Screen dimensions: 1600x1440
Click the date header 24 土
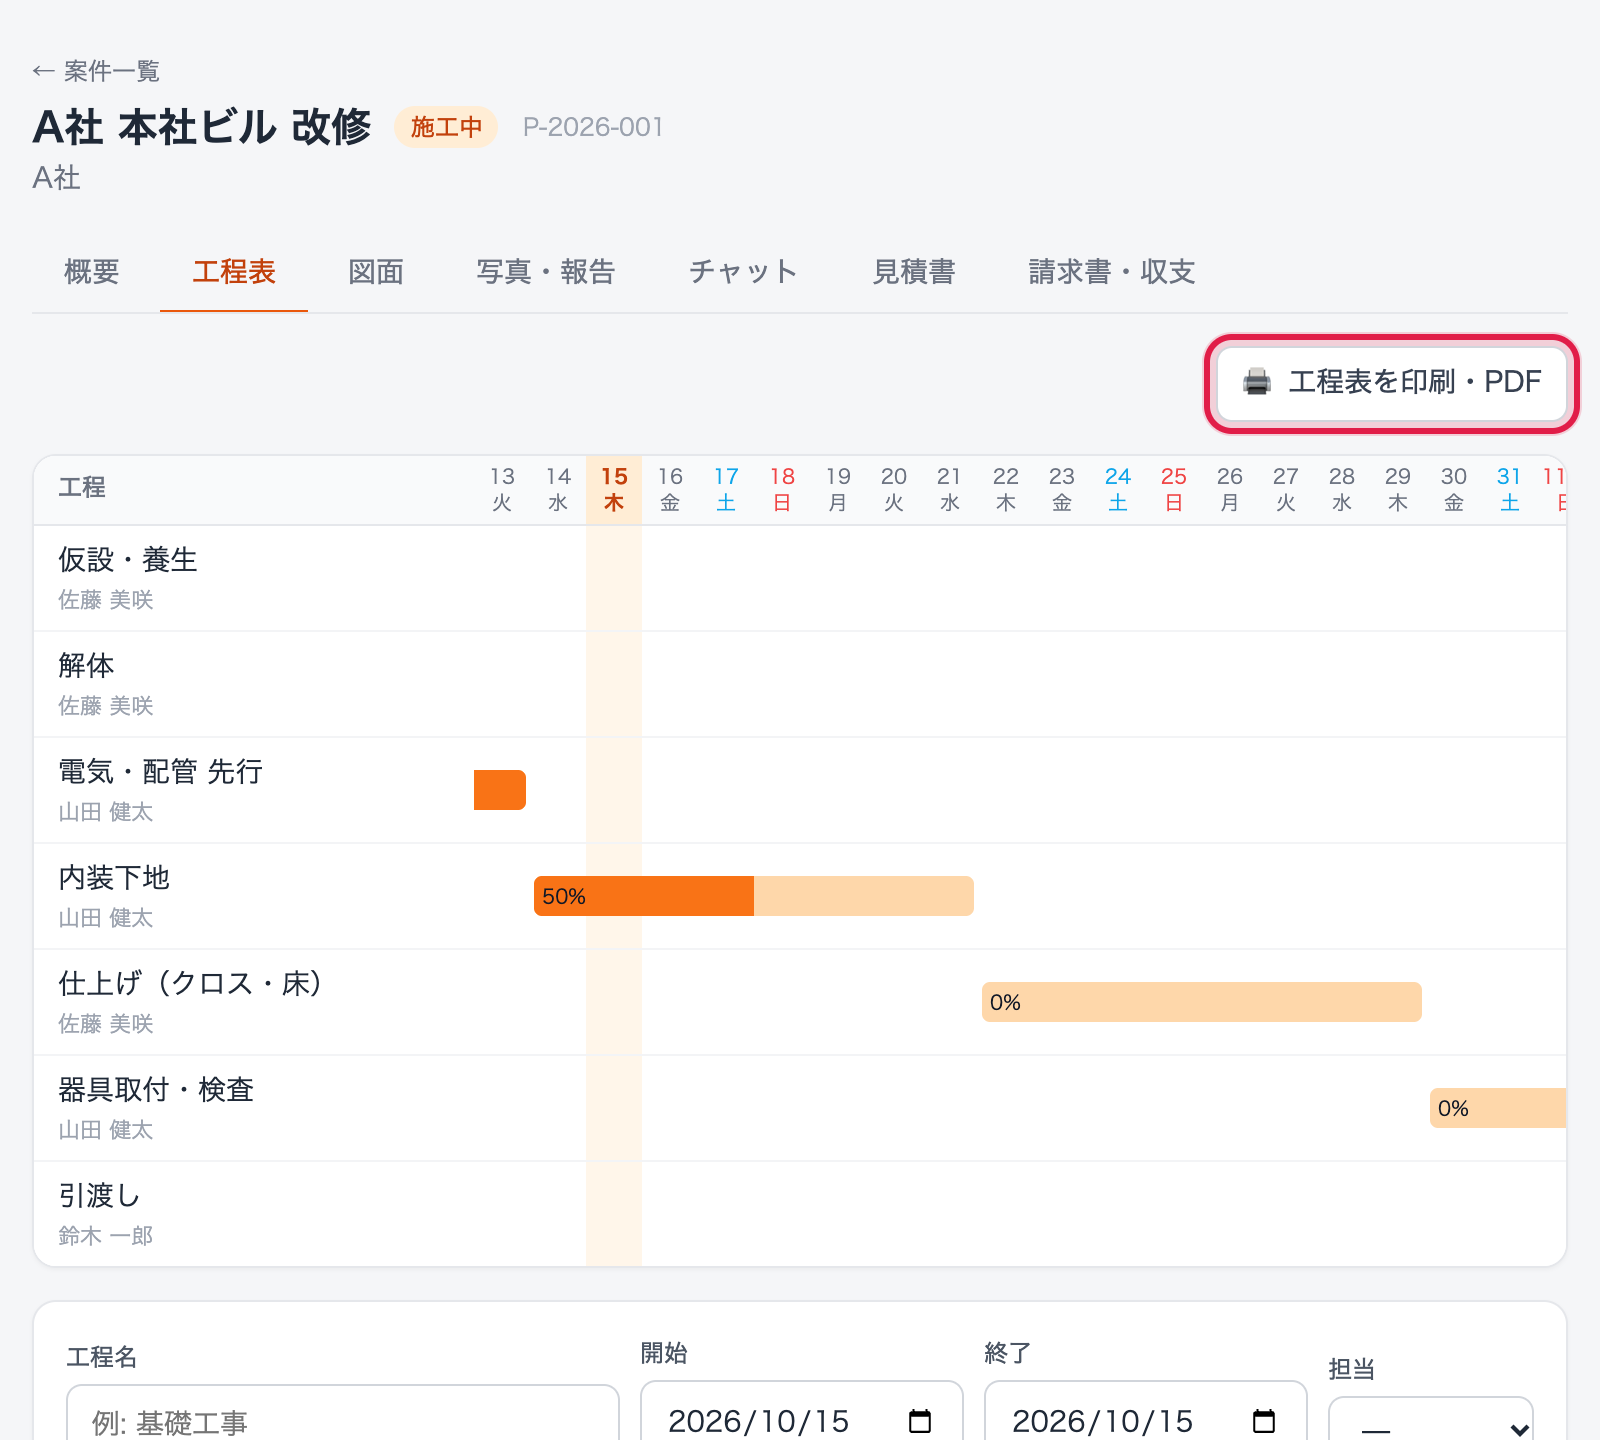[1118, 489]
